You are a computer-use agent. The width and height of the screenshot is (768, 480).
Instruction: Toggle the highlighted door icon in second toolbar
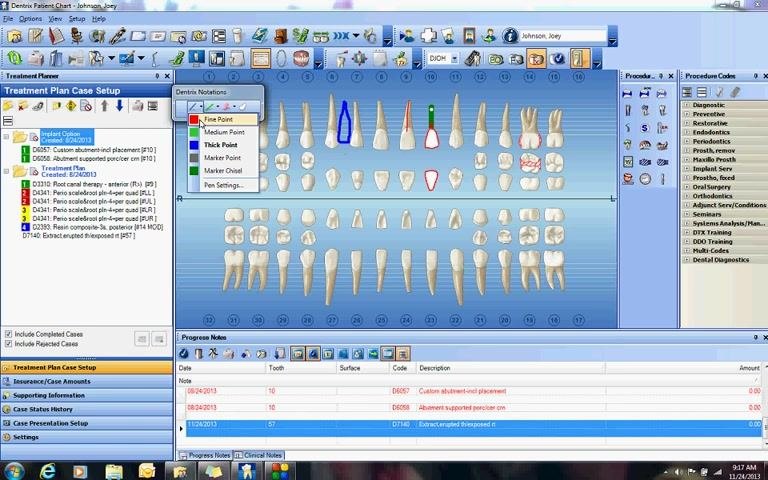click(x=579, y=58)
